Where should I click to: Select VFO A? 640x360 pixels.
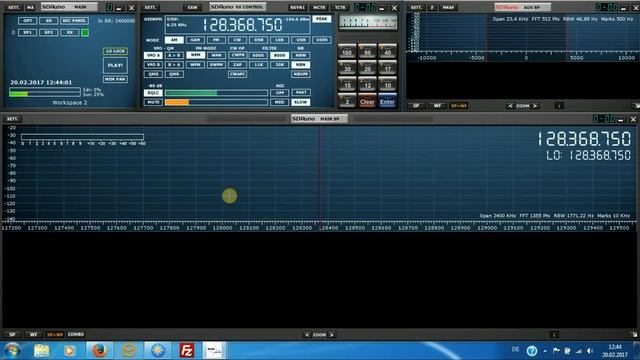click(153, 56)
